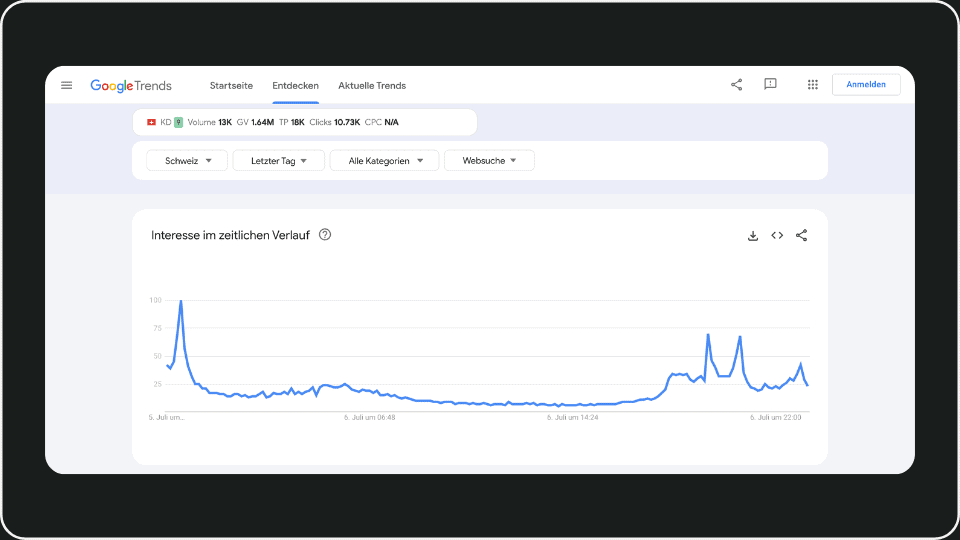Click the chart peak at 100

click(181, 301)
